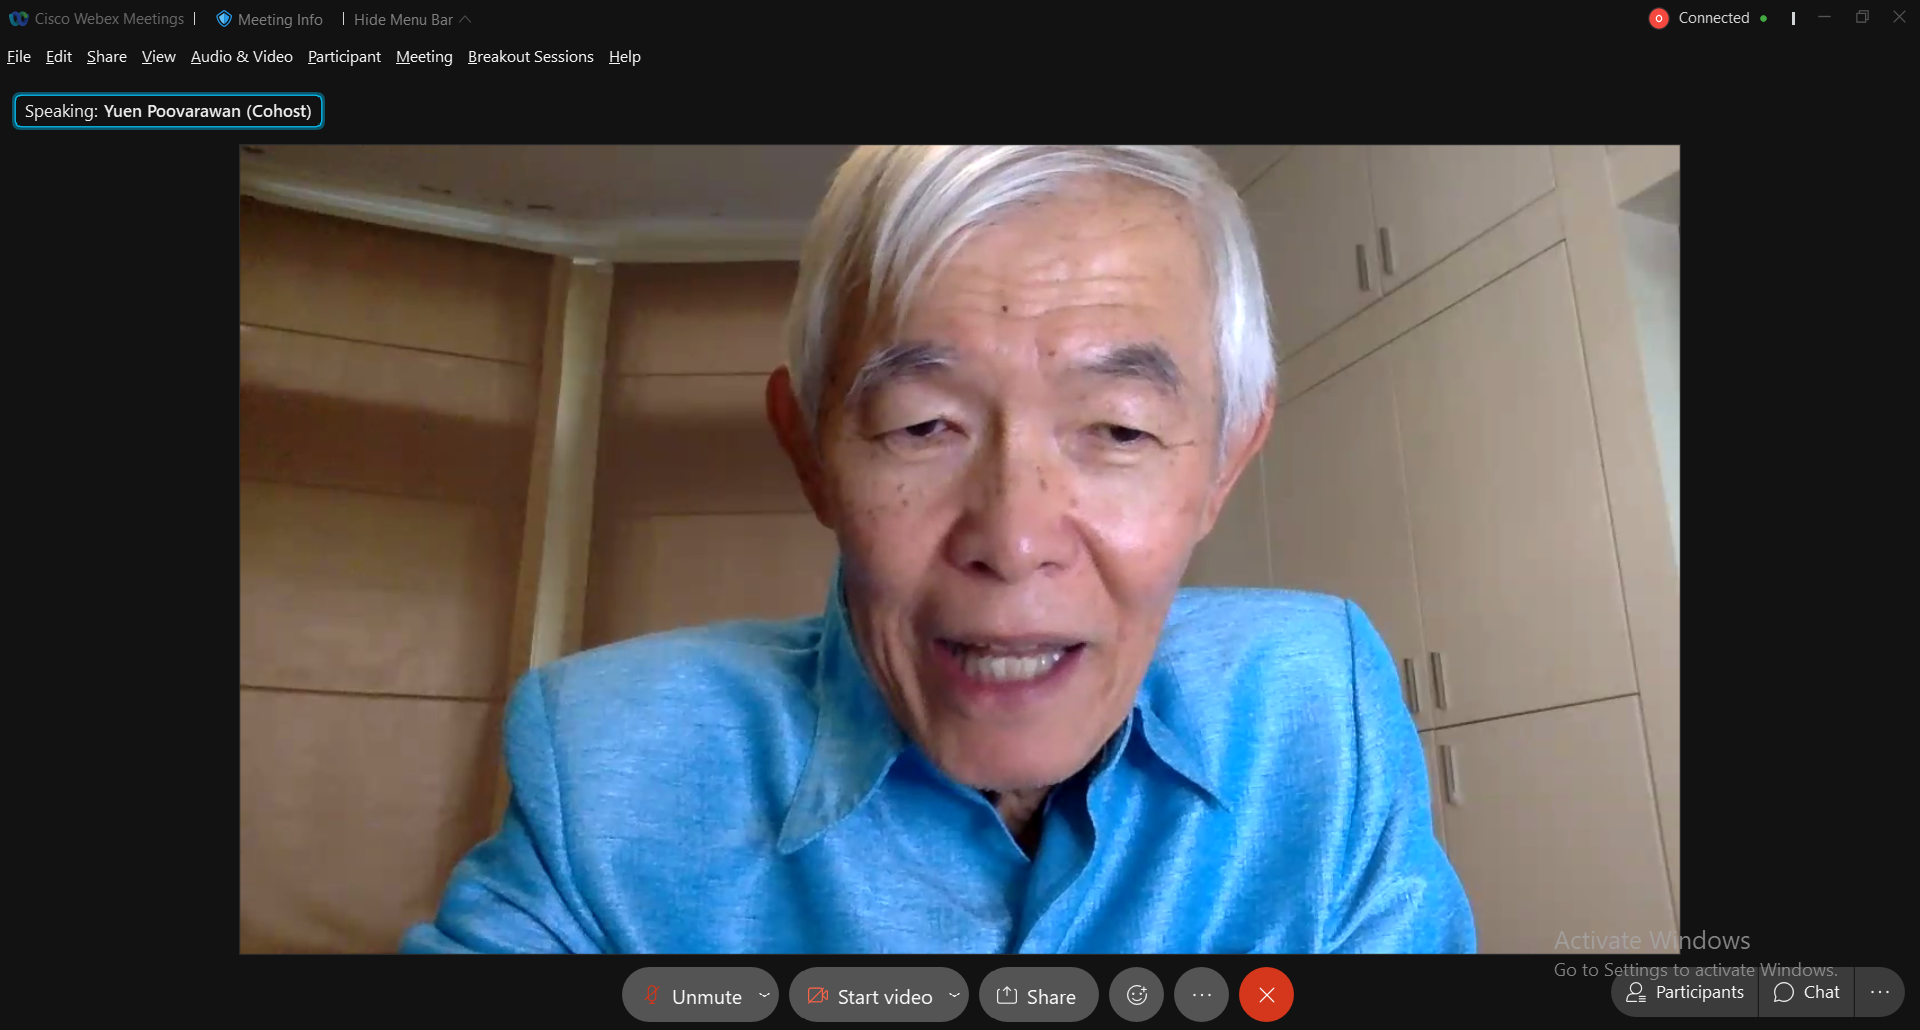Click the Speaking: Yuen Poovarawan label
The width and height of the screenshot is (1920, 1030).
point(168,111)
